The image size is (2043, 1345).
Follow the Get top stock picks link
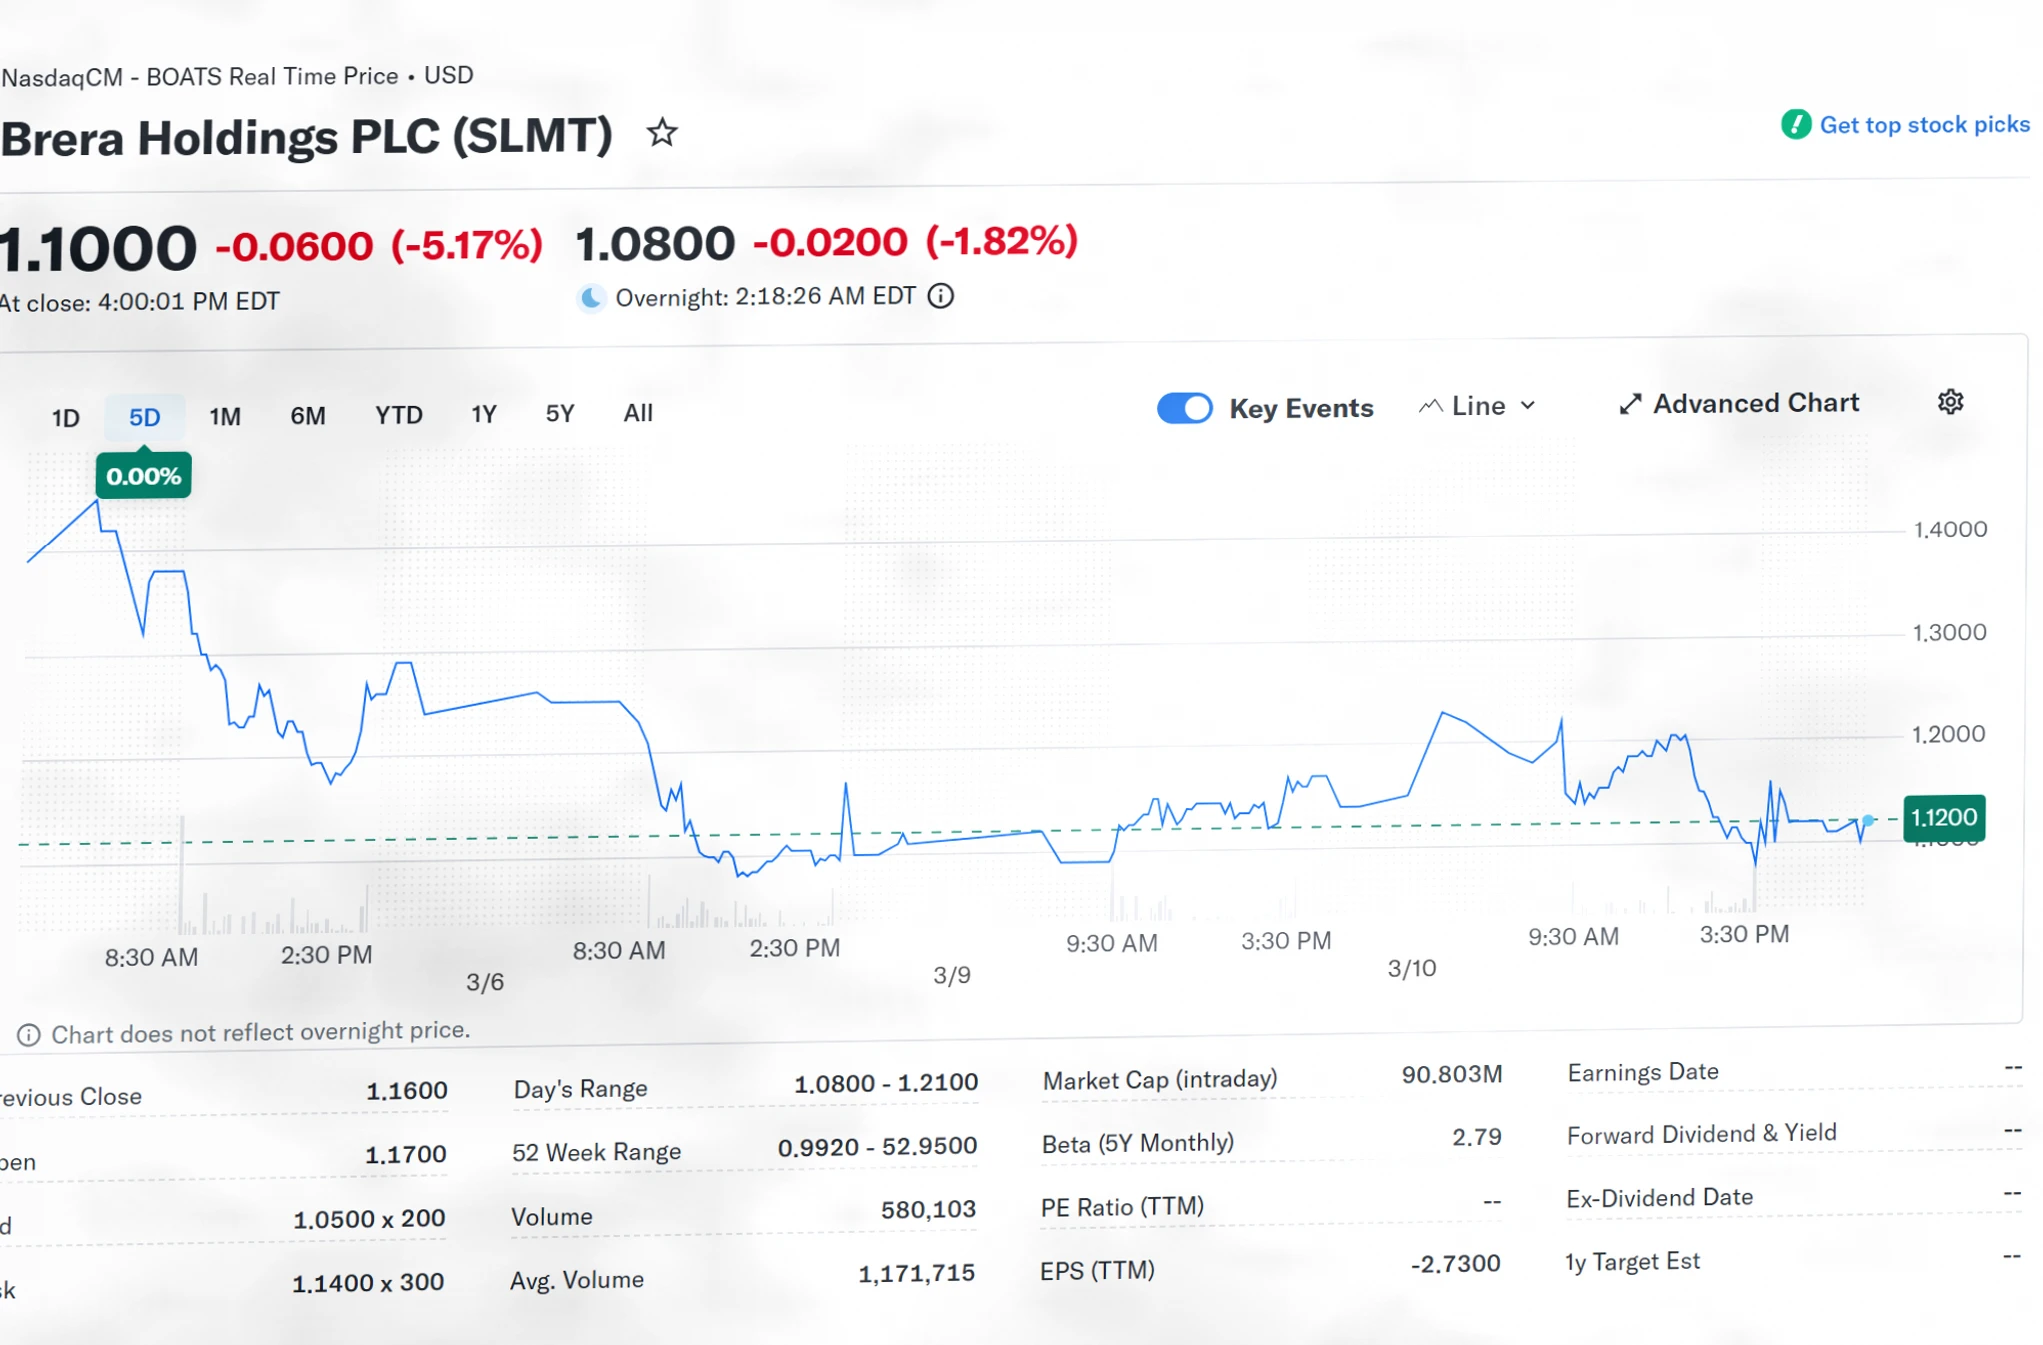coord(1924,124)
